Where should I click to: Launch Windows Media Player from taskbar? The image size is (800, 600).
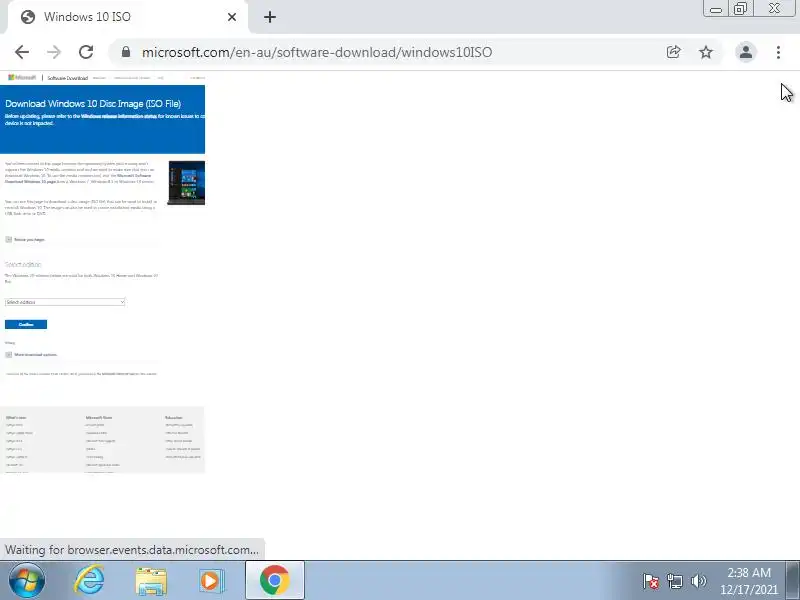tap(210, 581)
